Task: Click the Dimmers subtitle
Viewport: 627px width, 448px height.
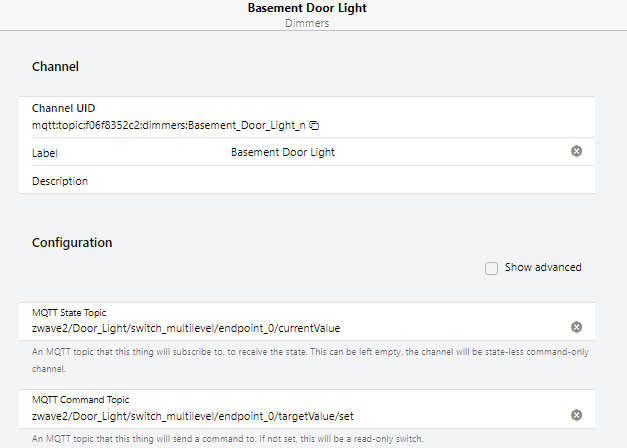Action: (312, 23)
